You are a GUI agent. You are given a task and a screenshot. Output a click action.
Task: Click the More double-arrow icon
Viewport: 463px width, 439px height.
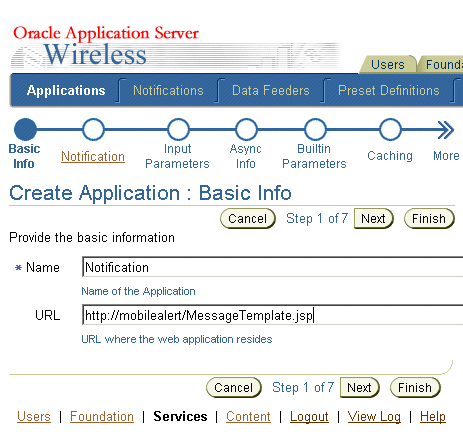pyautogui.click(x=446, y=130)
